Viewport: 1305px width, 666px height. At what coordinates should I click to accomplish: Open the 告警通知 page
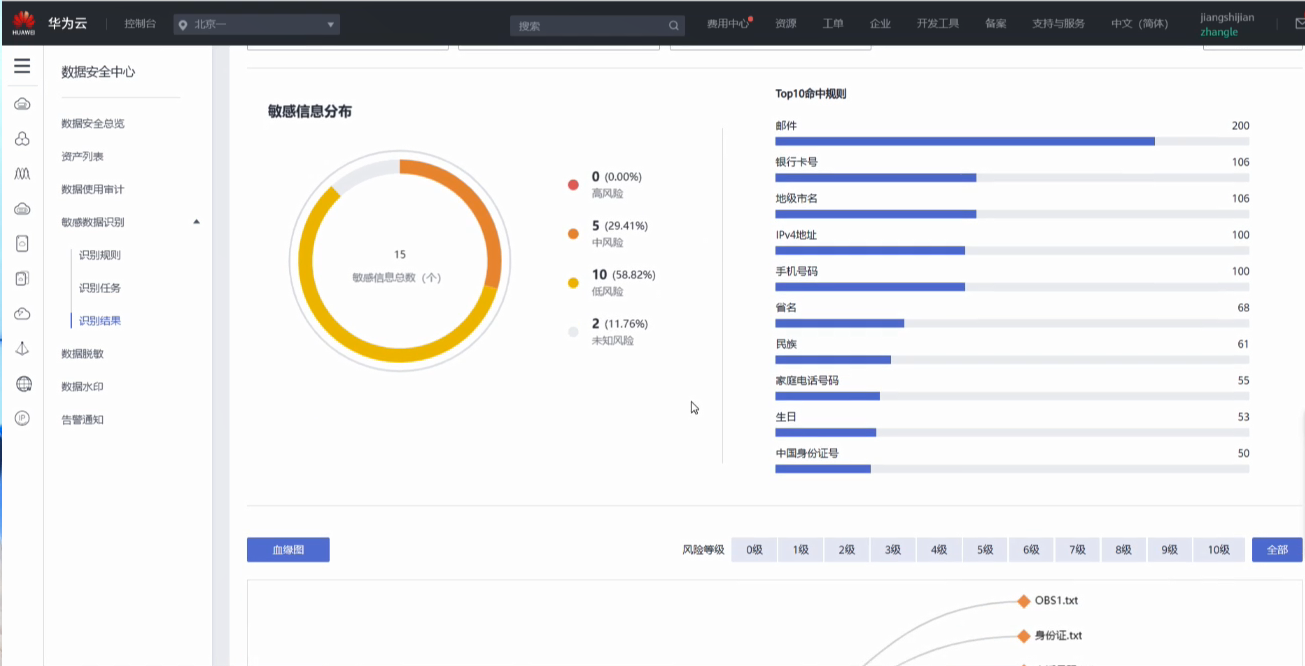coord(82,420)
